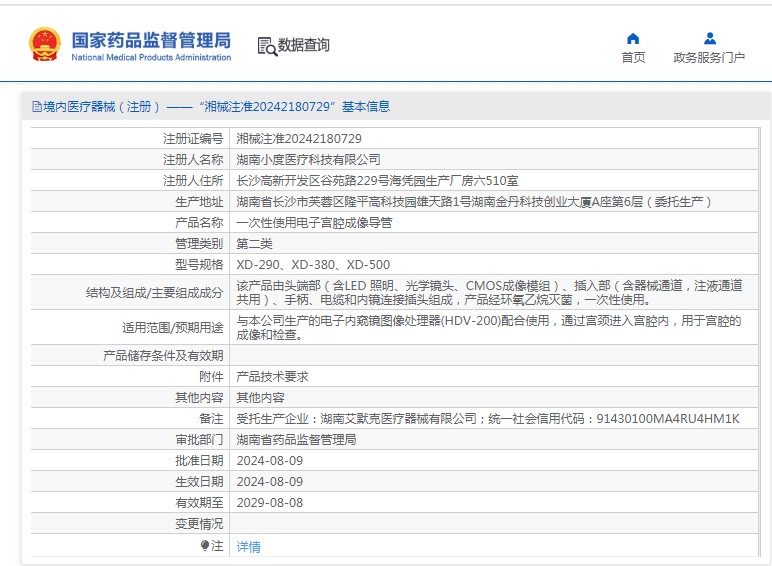Open 政务服务门户 text label
This screenshot has height=566, width=772.
[x=709, y=58]
